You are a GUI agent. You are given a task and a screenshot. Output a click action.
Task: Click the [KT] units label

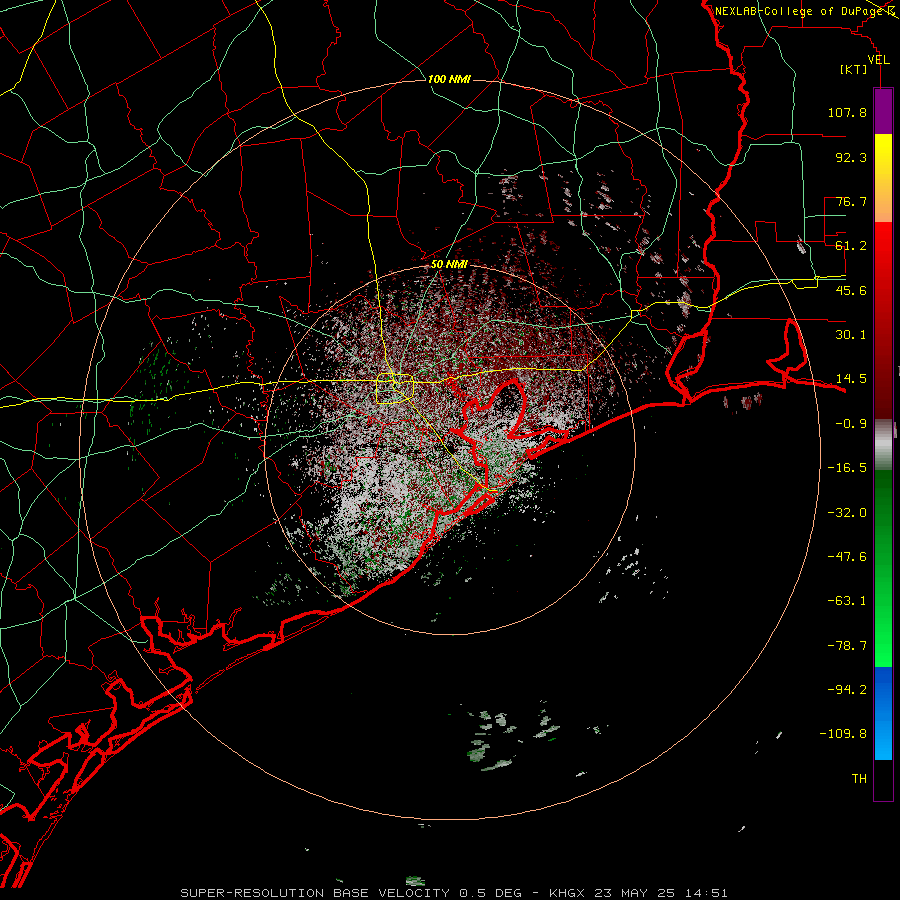[x=854, y=69]
